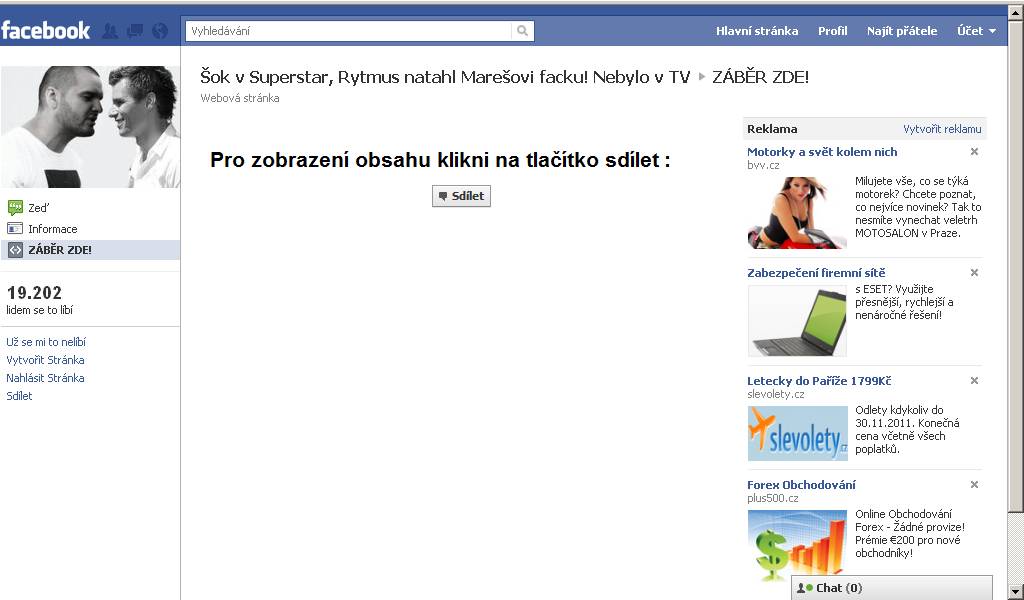1024x600 pixels.
Task: Click Vytvořit Stránka link
Action: [x=45, y=360]
